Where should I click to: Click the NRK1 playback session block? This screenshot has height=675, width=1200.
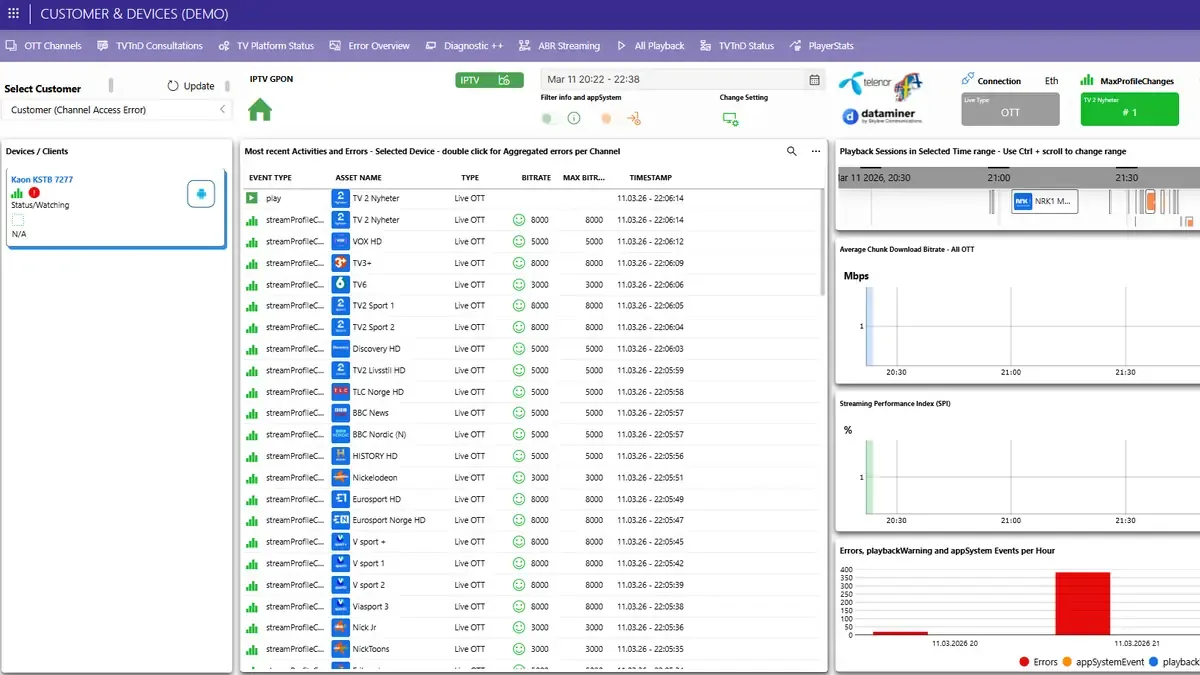click(1045, 201)
